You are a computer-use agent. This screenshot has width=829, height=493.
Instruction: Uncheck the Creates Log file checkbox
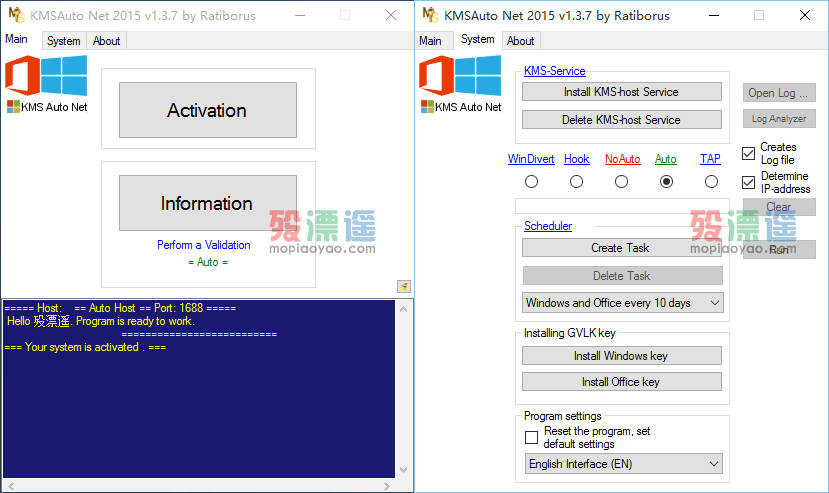[748, 153]
